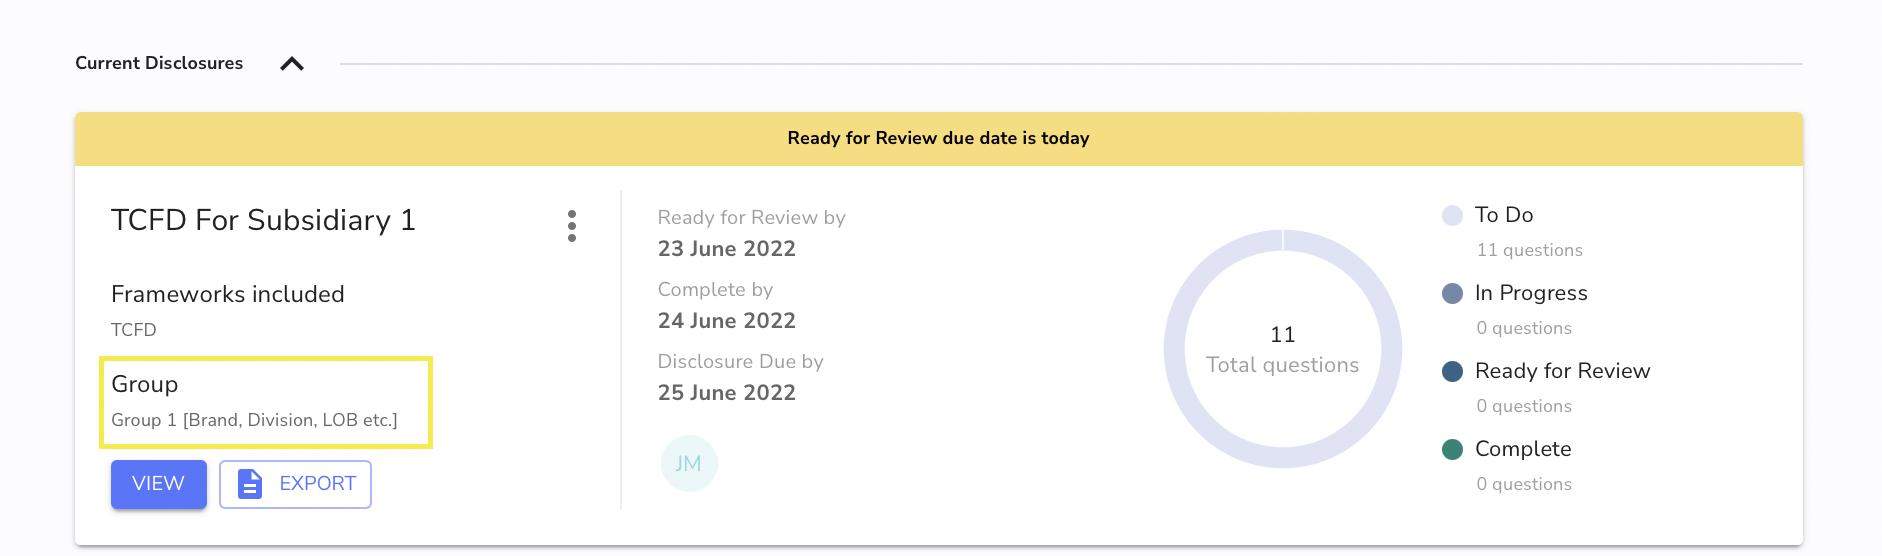Click the Disclosure Due by 25 June 2022 date
The width and height of the screenshot is (1882, 556).
[x=727, y=393]
